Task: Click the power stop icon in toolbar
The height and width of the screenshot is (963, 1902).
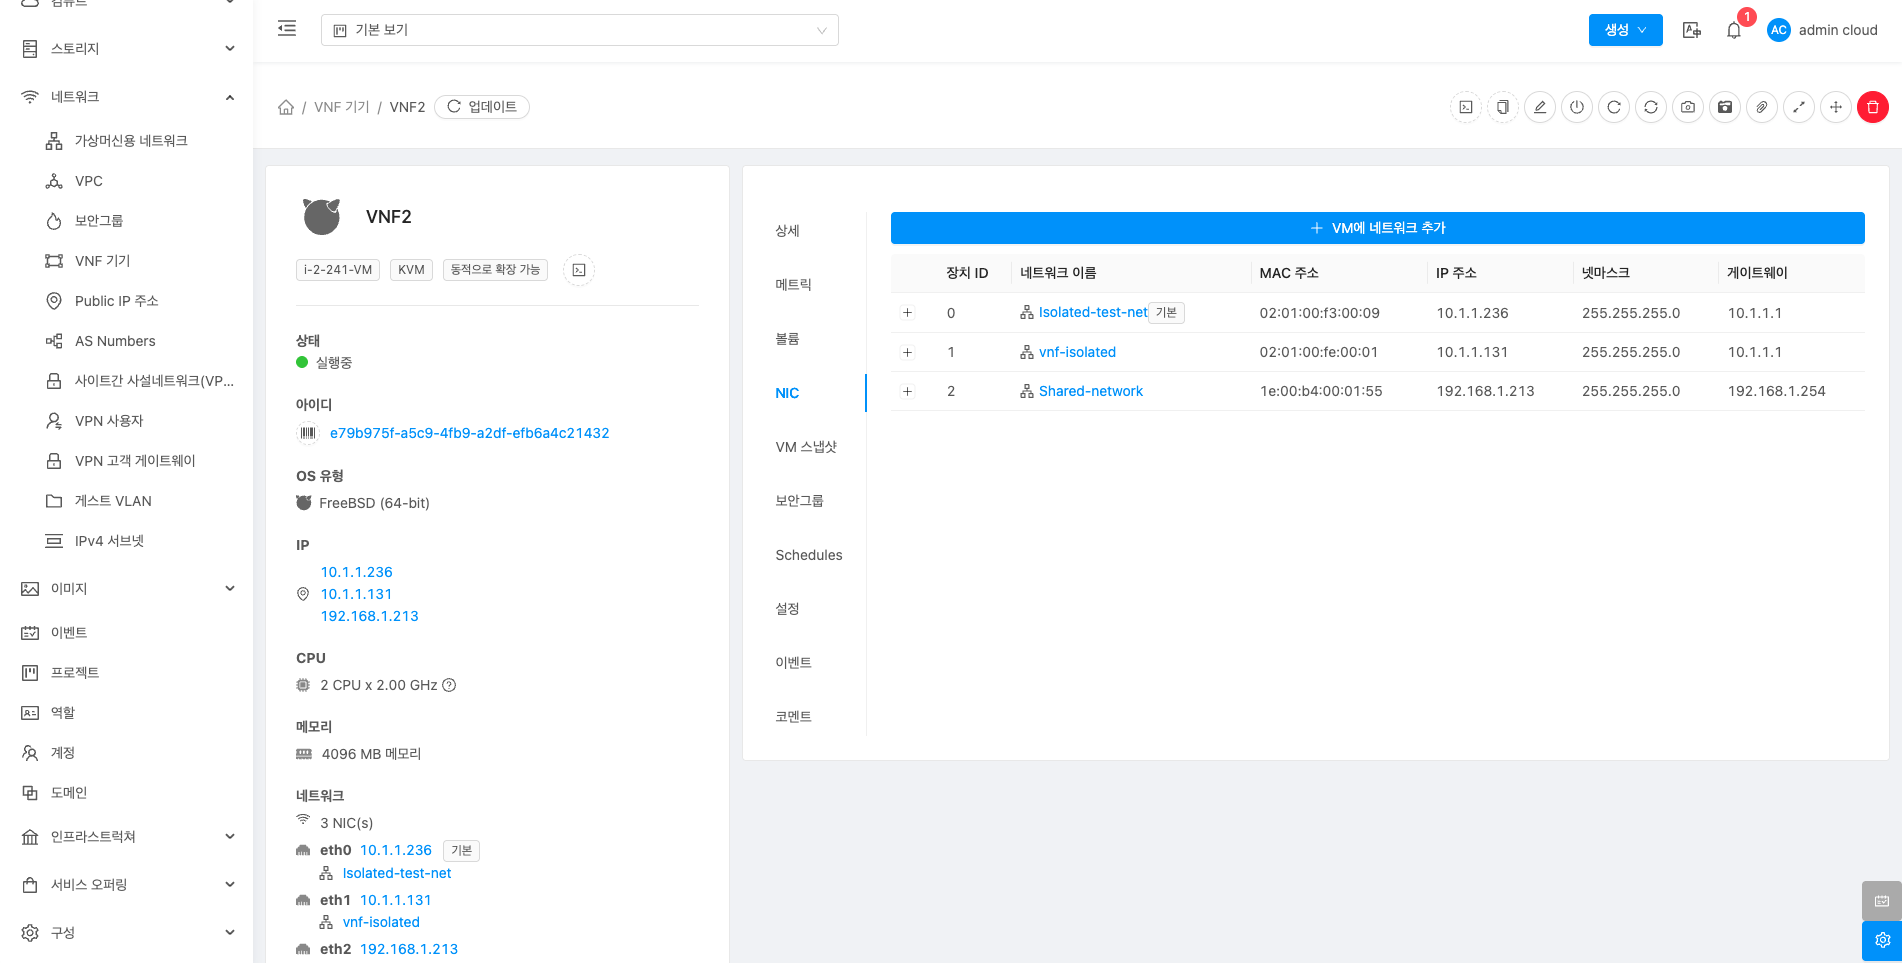Action: tap(1577, 107)
